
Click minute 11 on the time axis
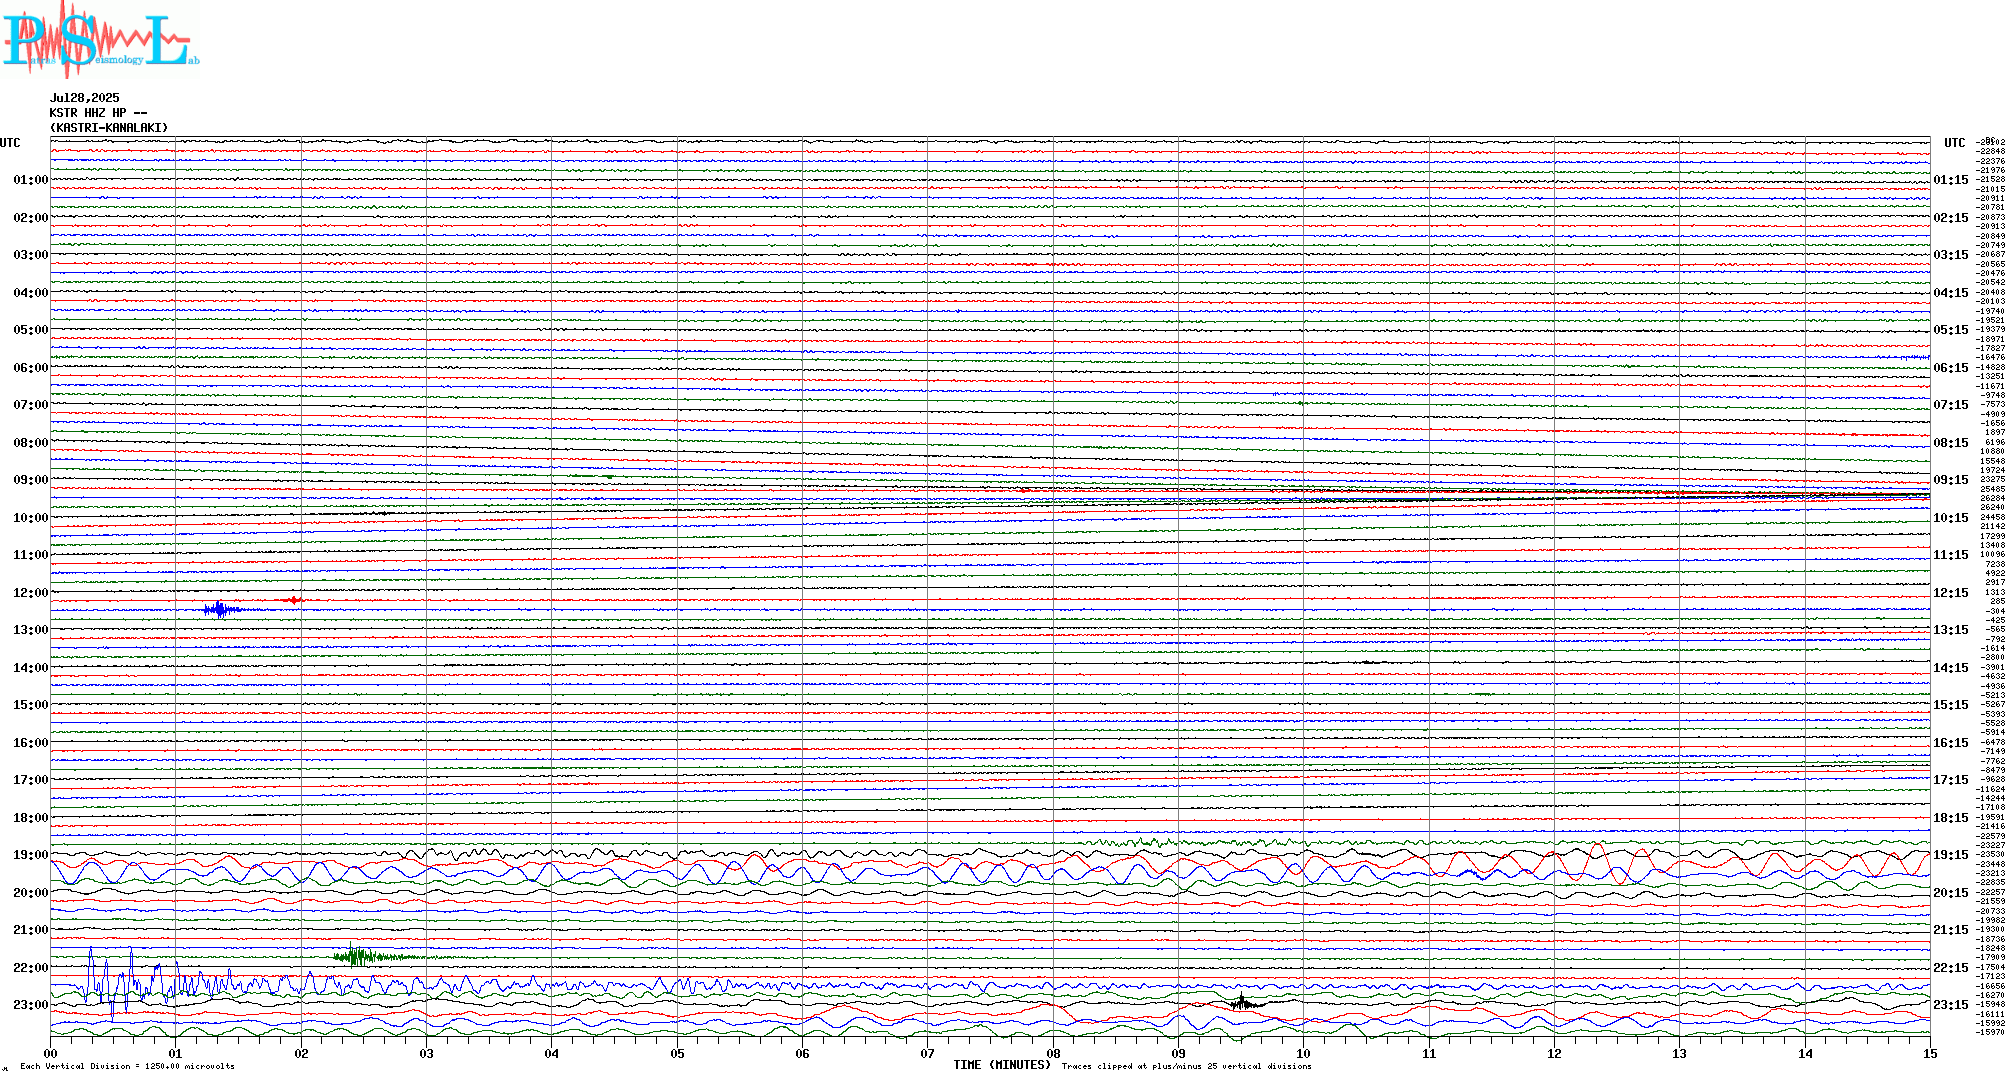(x=1429, y=1053)
